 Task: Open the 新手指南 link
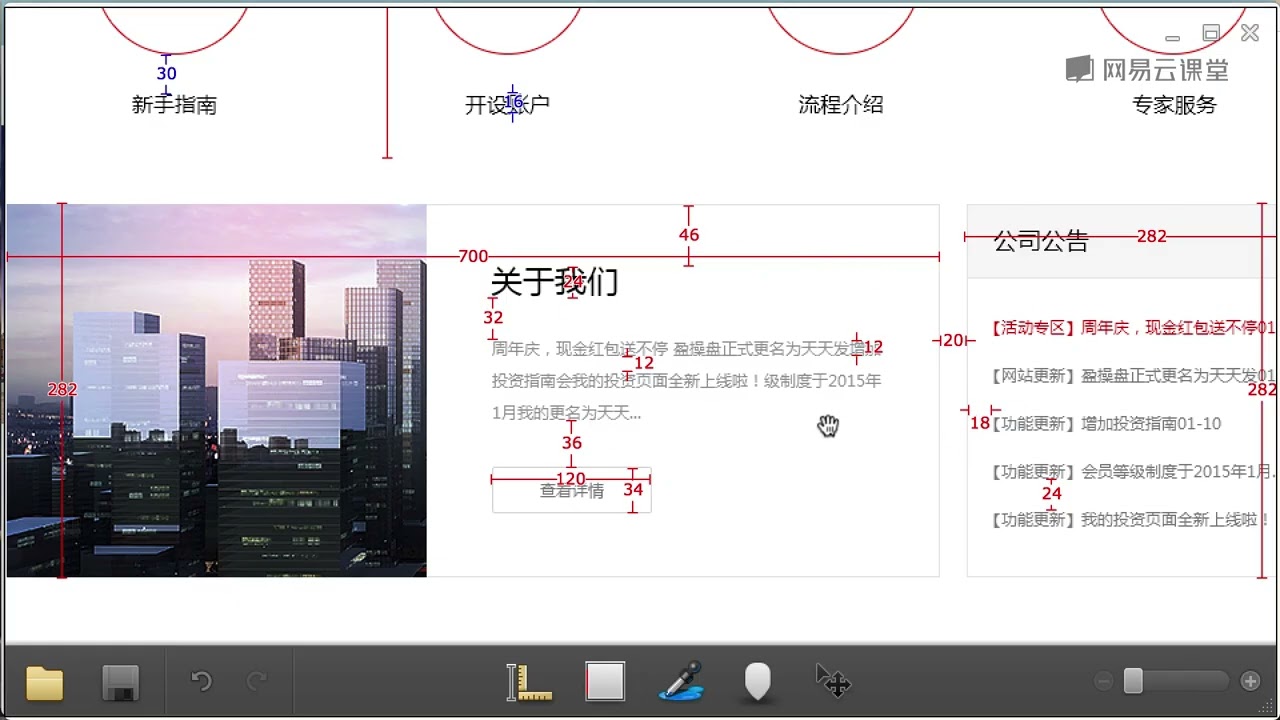tap(174, 105)
